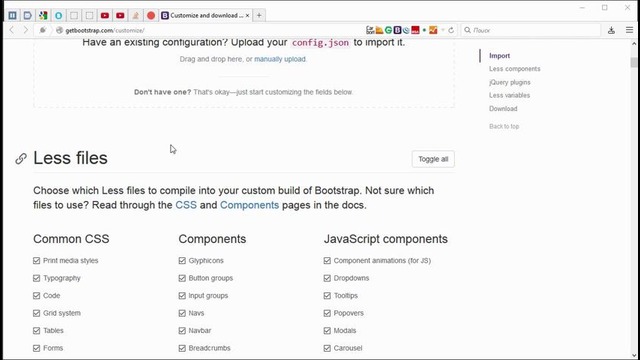Uncheck Print media styles checkbox
This screenshot has width=640, height=360.
[x=36, y=260]
